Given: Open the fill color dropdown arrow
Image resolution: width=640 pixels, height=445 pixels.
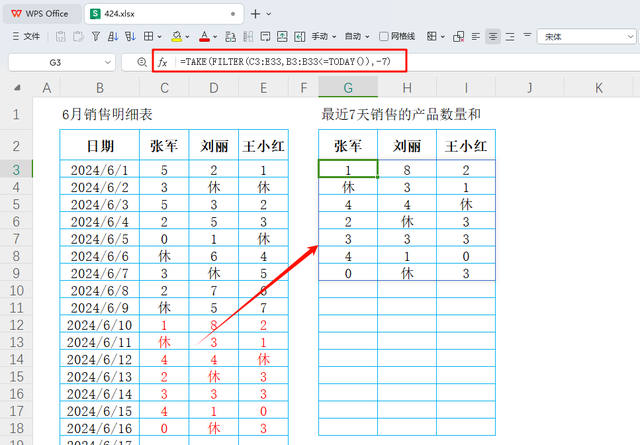Looking at the screenshot, I should tap(187, 37).
